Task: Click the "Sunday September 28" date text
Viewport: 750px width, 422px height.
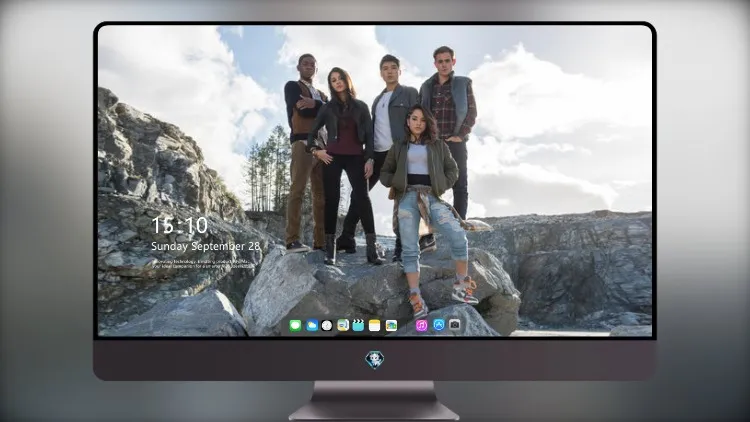Action: coord(206,246)
